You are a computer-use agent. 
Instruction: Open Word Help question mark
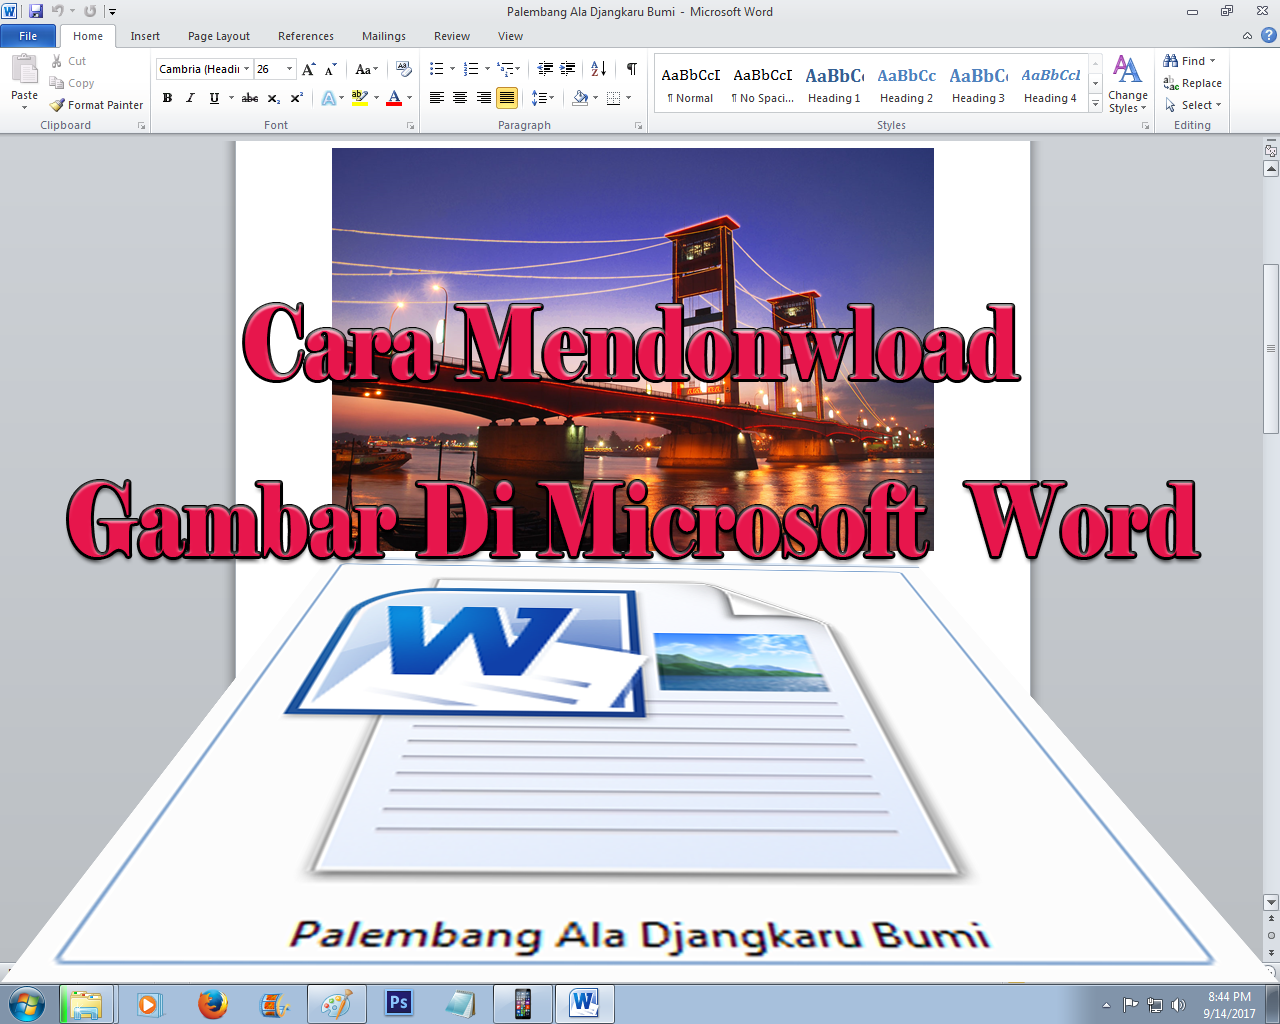click(x=1269, y=36)
